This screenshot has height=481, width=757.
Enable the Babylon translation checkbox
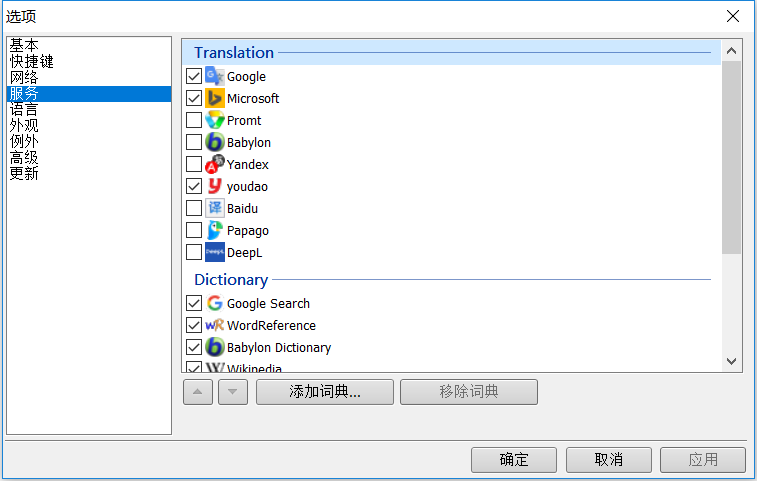[x=194, y=142]
